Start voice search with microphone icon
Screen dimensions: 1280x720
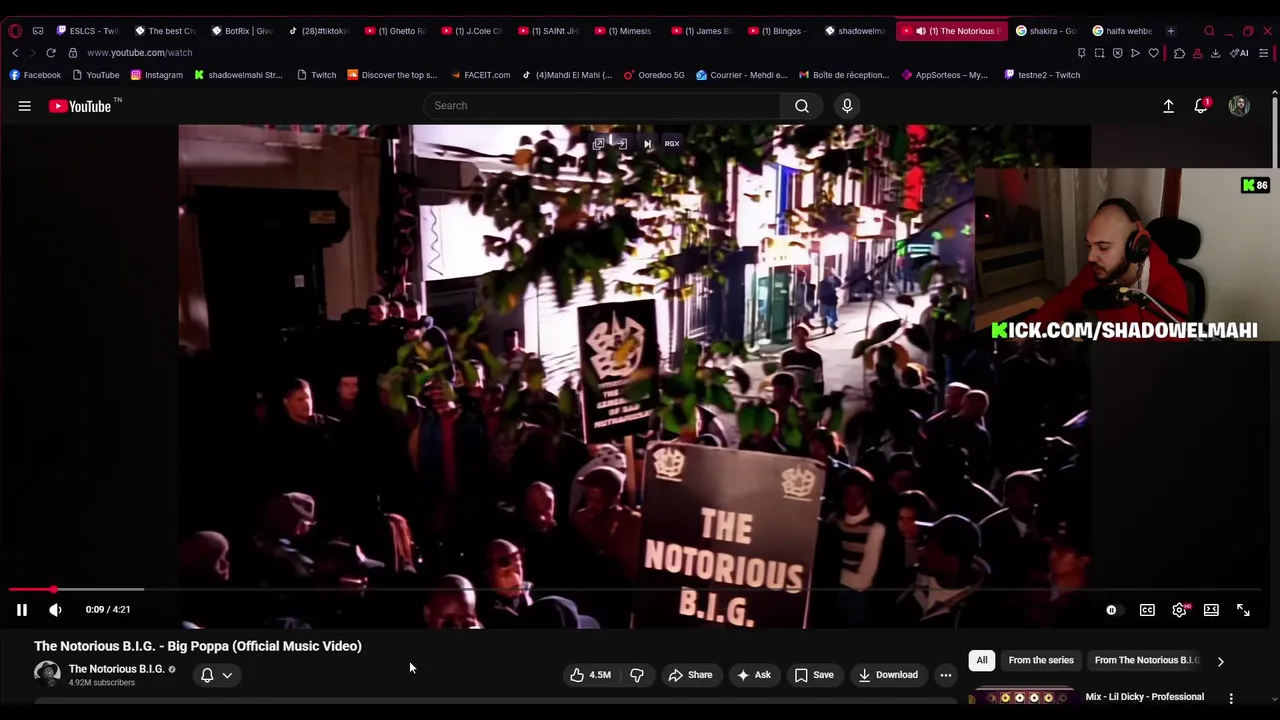[x=847, y=106]
